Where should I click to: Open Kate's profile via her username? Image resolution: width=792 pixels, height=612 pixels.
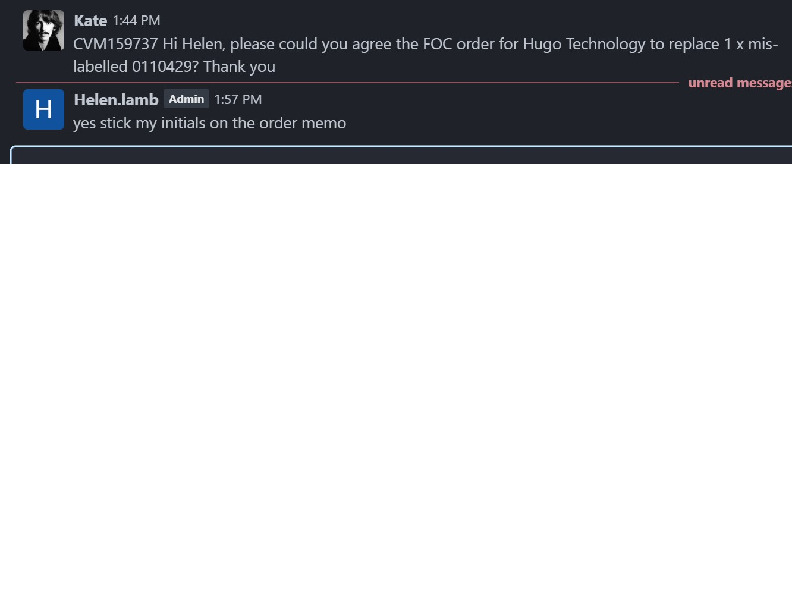pyautogui.click(x=90, y=20)
